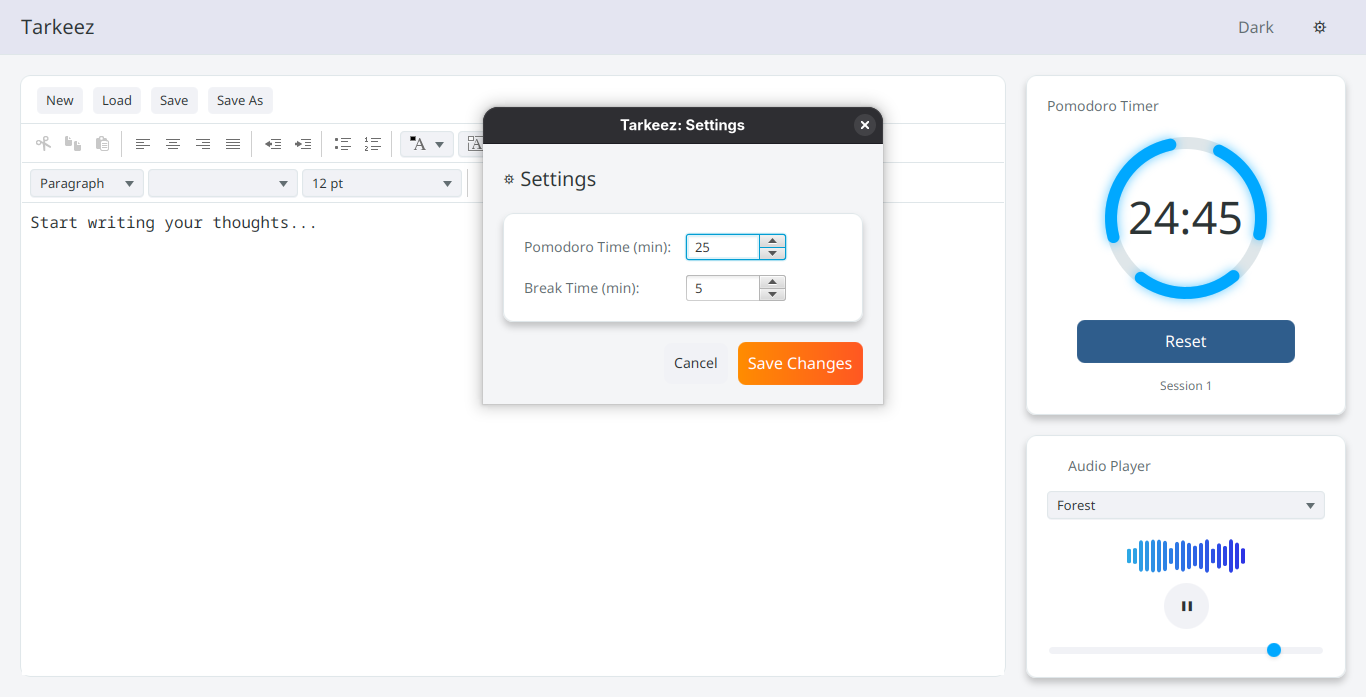1366x697 pixels.
Task: Click the 24:45 timer display
Action: point(1186,218)
